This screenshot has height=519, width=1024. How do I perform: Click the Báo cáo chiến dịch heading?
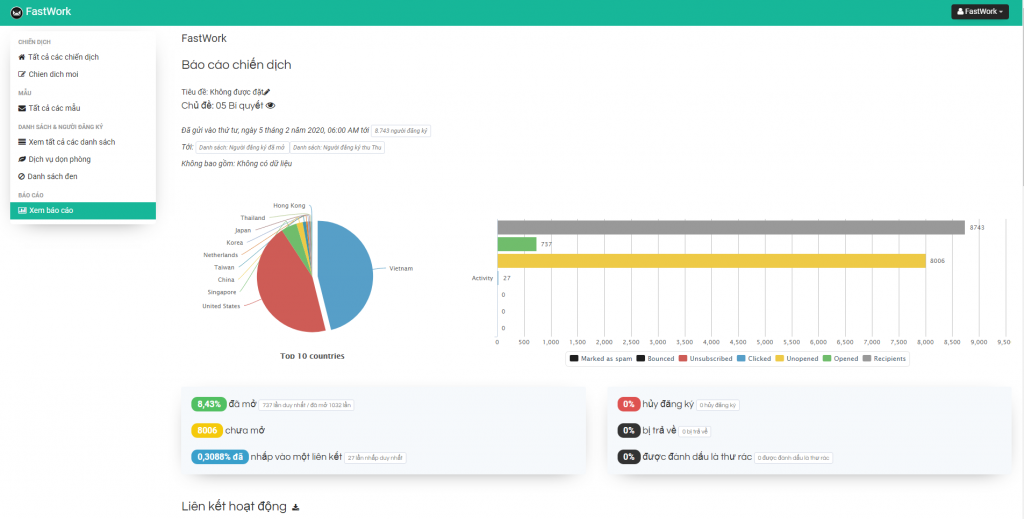coord(236,65)
